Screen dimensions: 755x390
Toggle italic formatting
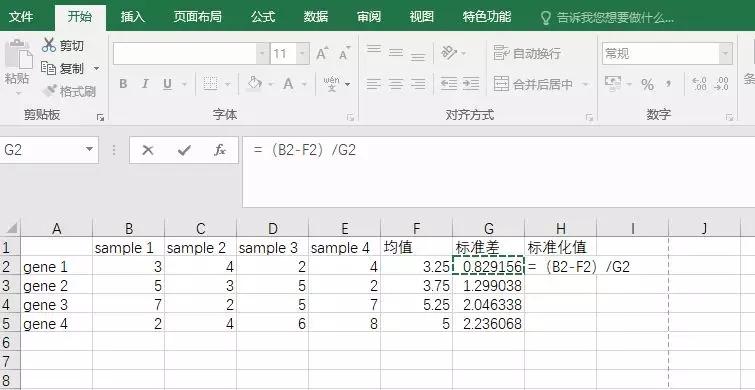pyautogui.click(x=144, y=84)
